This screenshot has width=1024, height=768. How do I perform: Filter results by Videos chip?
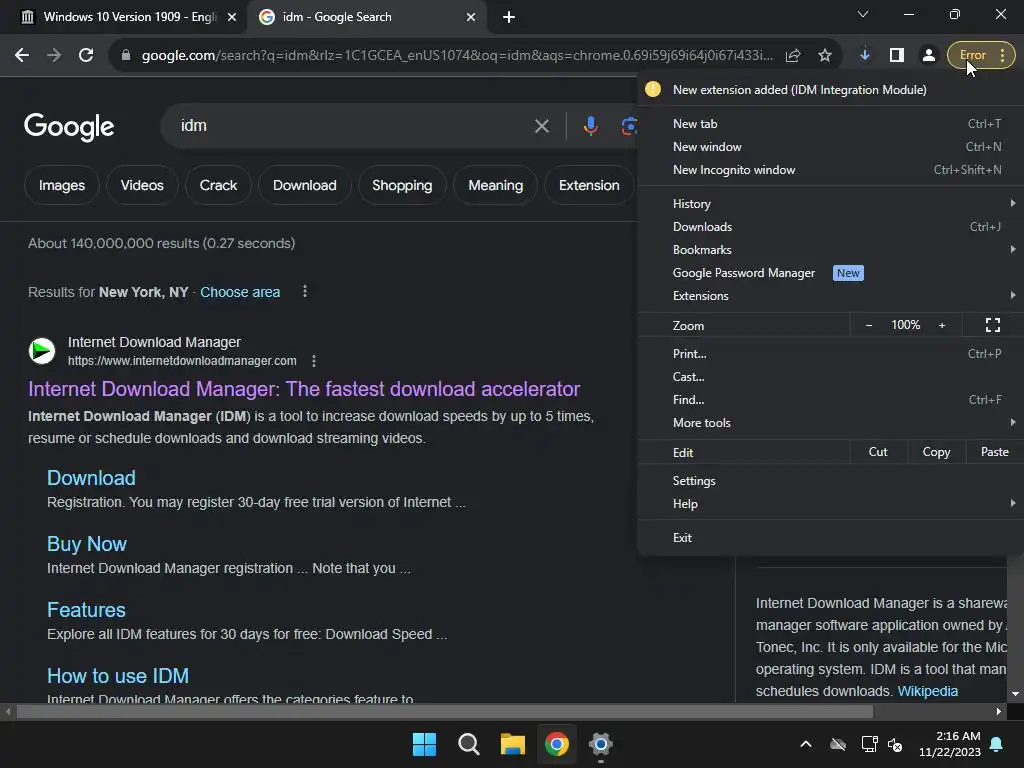(142, 185)
